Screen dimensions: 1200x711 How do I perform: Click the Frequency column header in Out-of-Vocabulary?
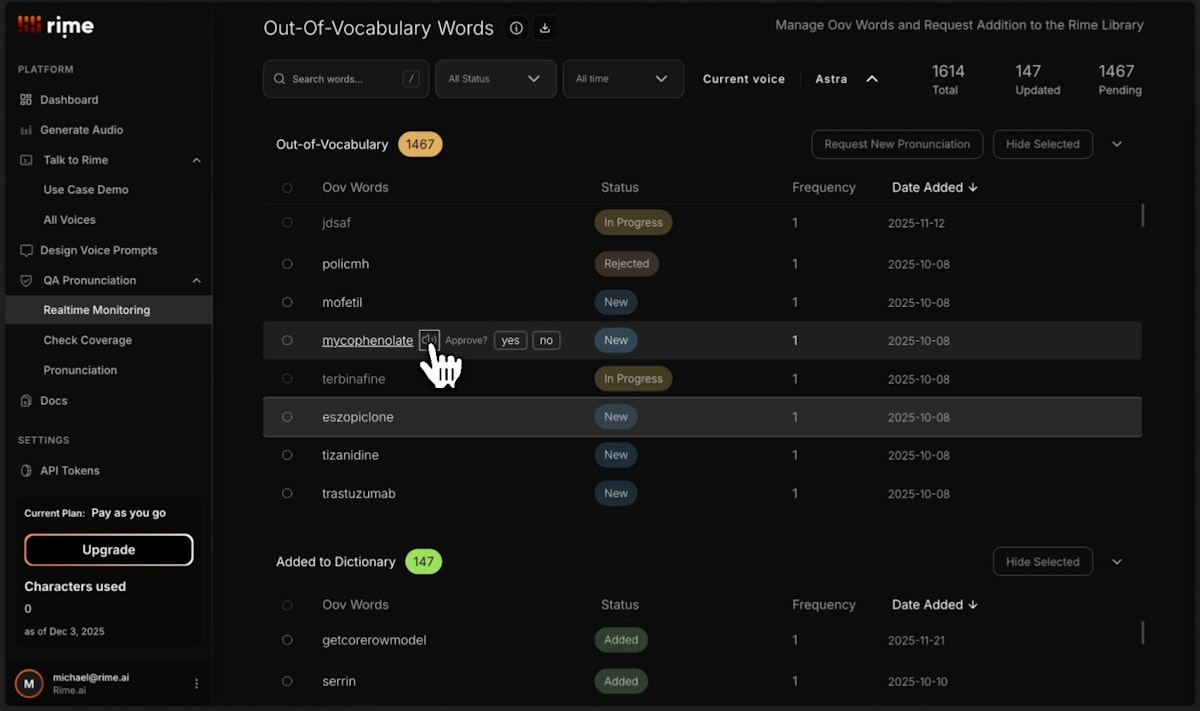824,187
